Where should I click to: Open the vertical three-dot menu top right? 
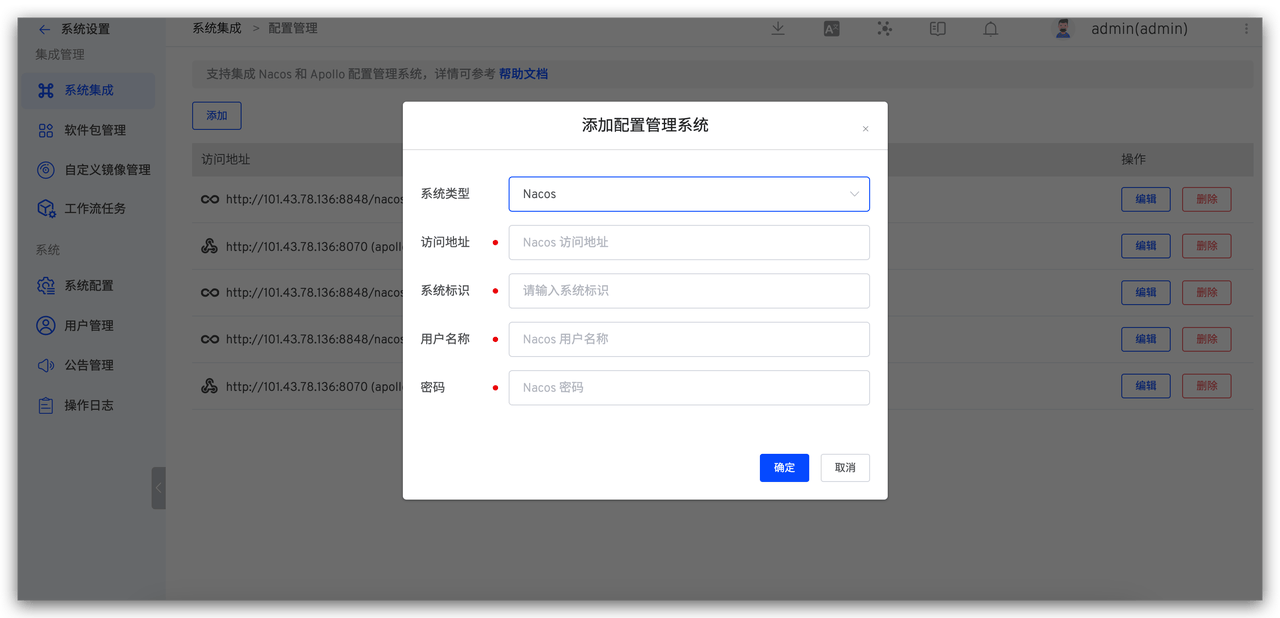point(1246,28)
